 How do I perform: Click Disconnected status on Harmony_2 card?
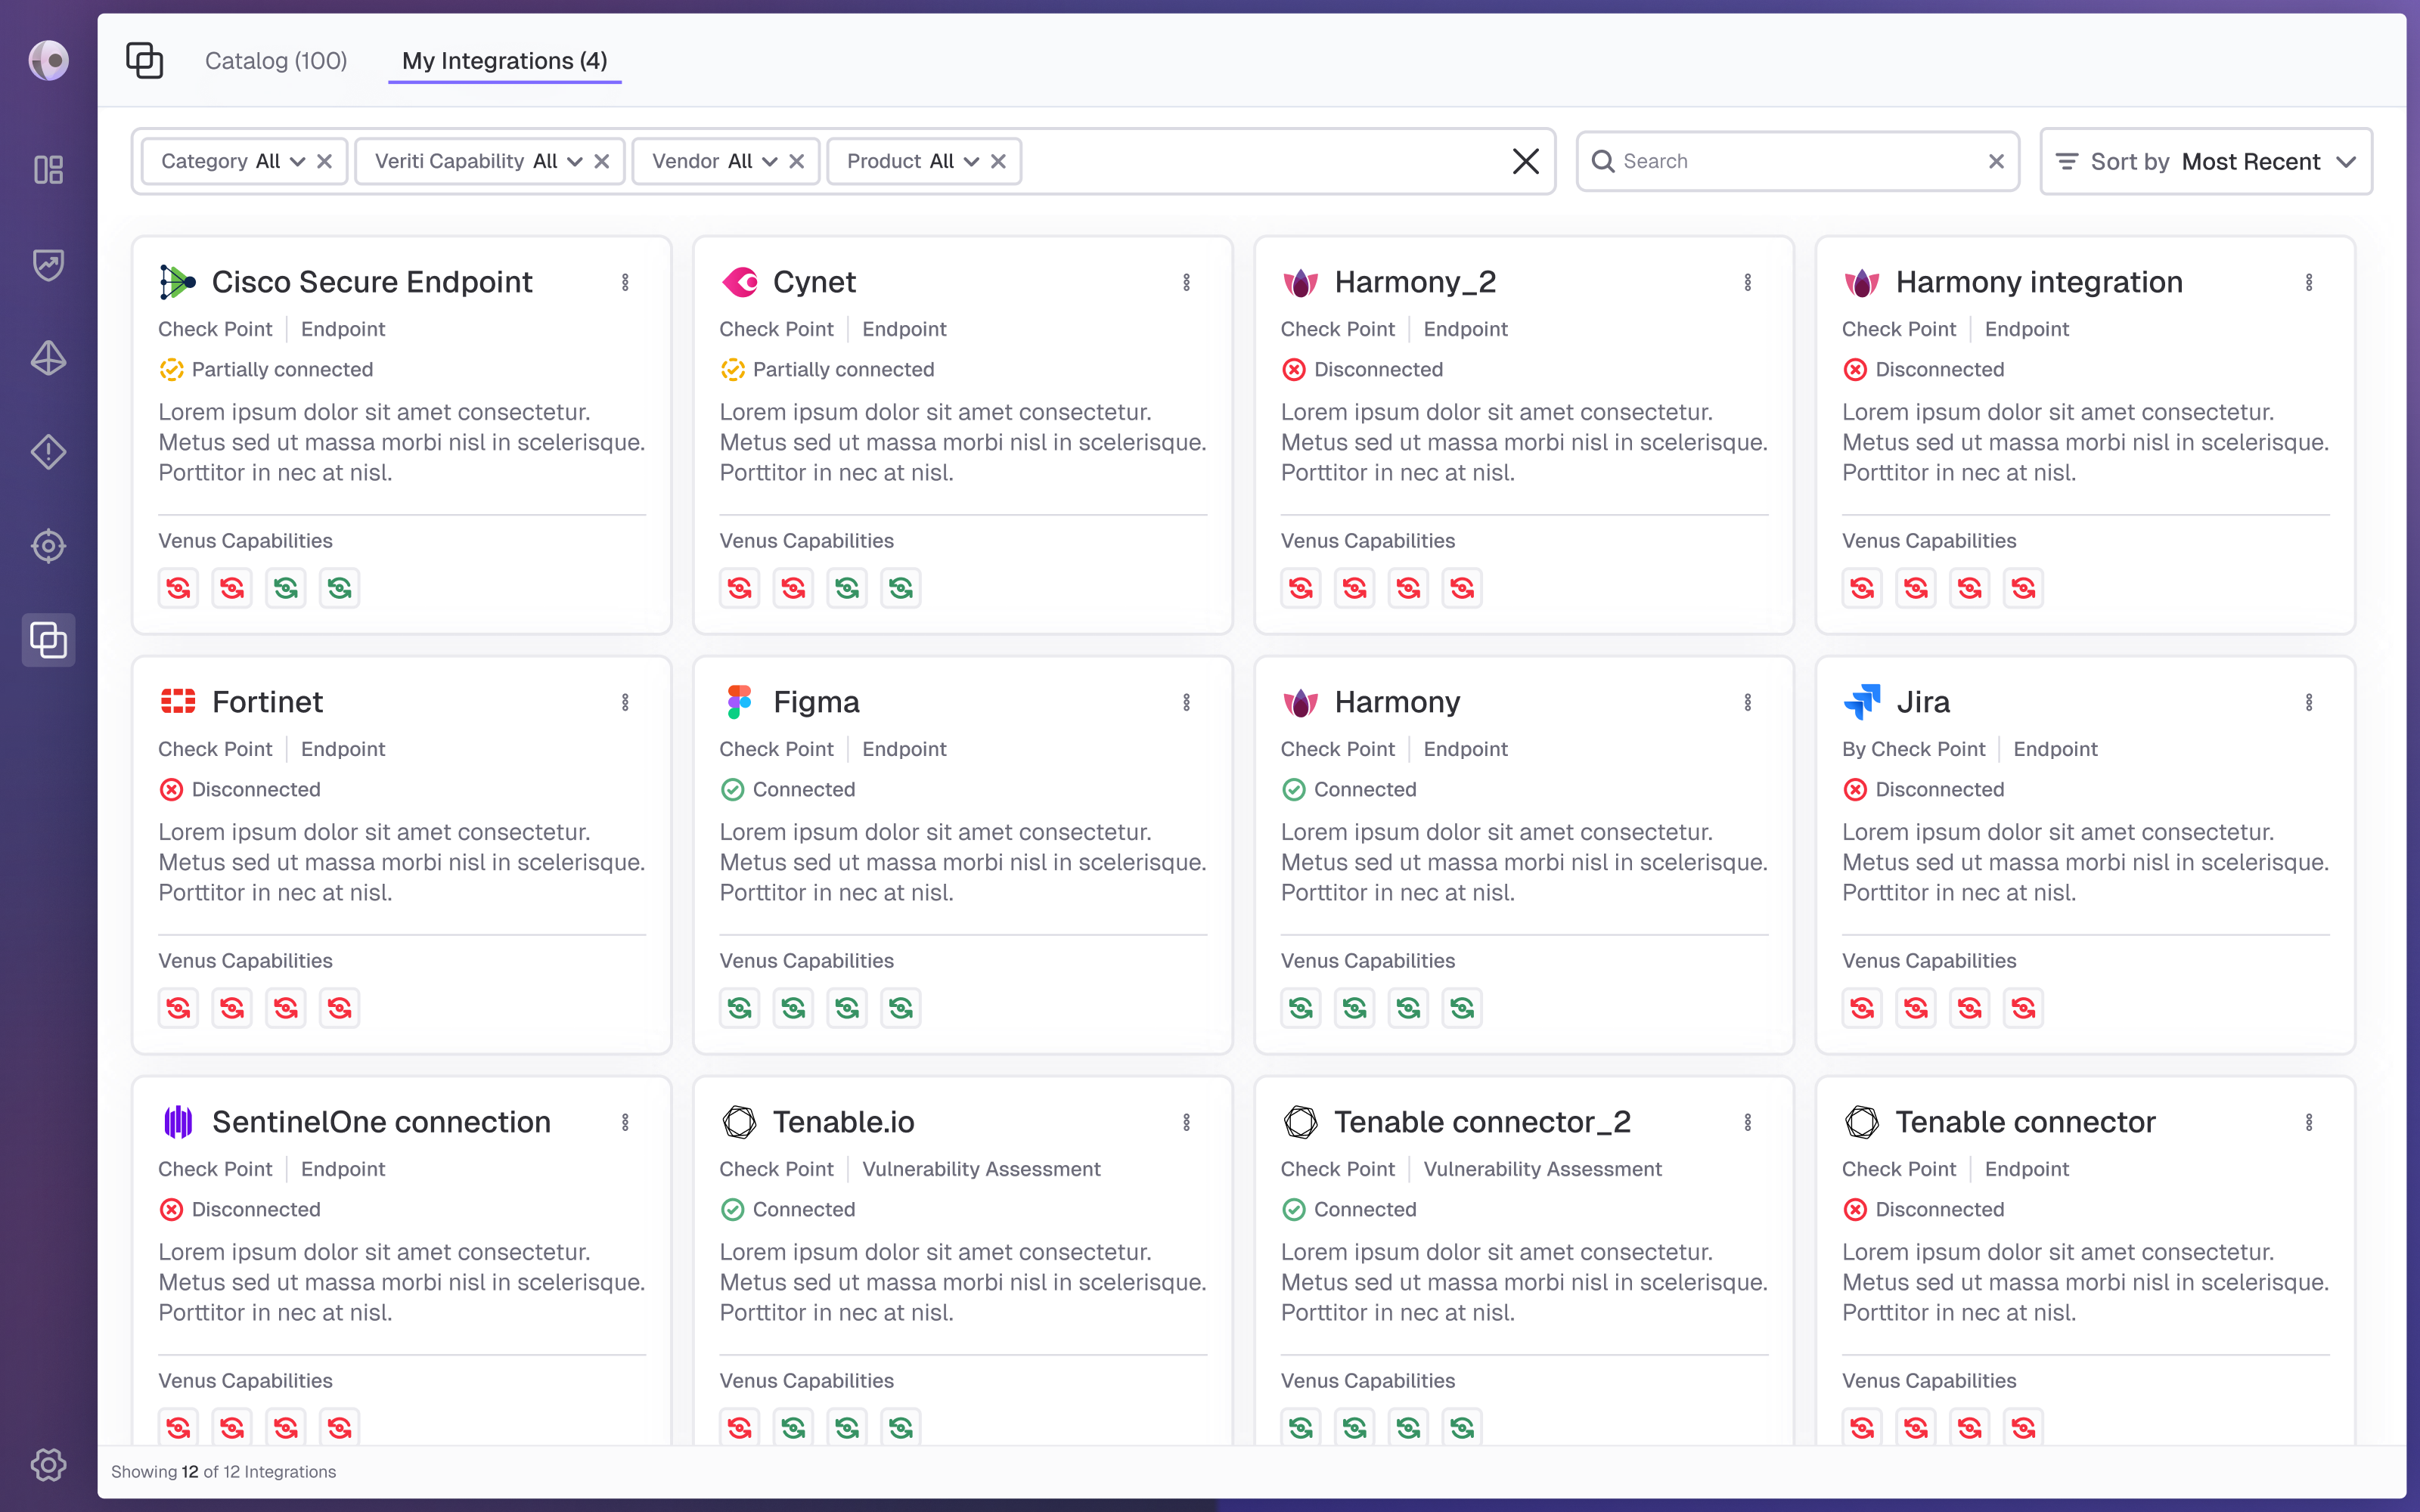click(1362, 369)
